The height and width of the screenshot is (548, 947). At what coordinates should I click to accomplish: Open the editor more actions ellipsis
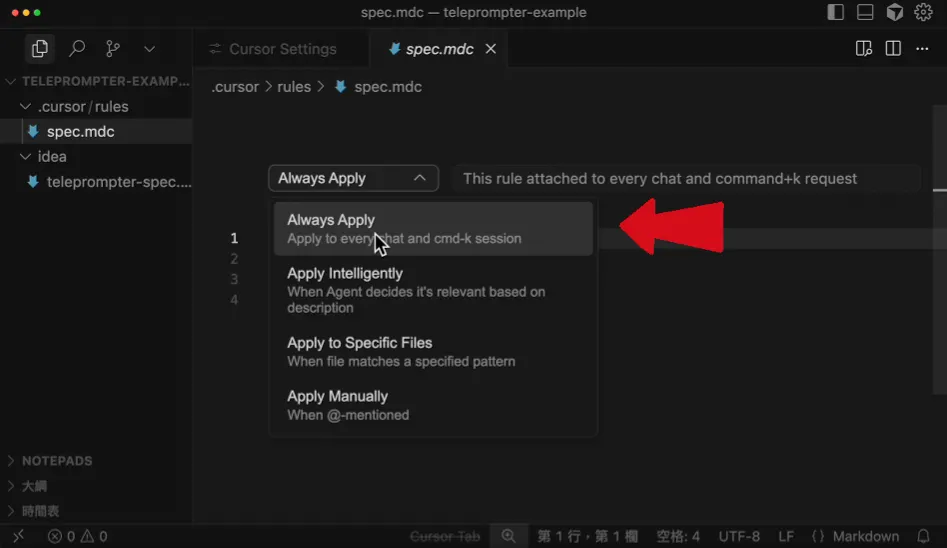point(922,49)
